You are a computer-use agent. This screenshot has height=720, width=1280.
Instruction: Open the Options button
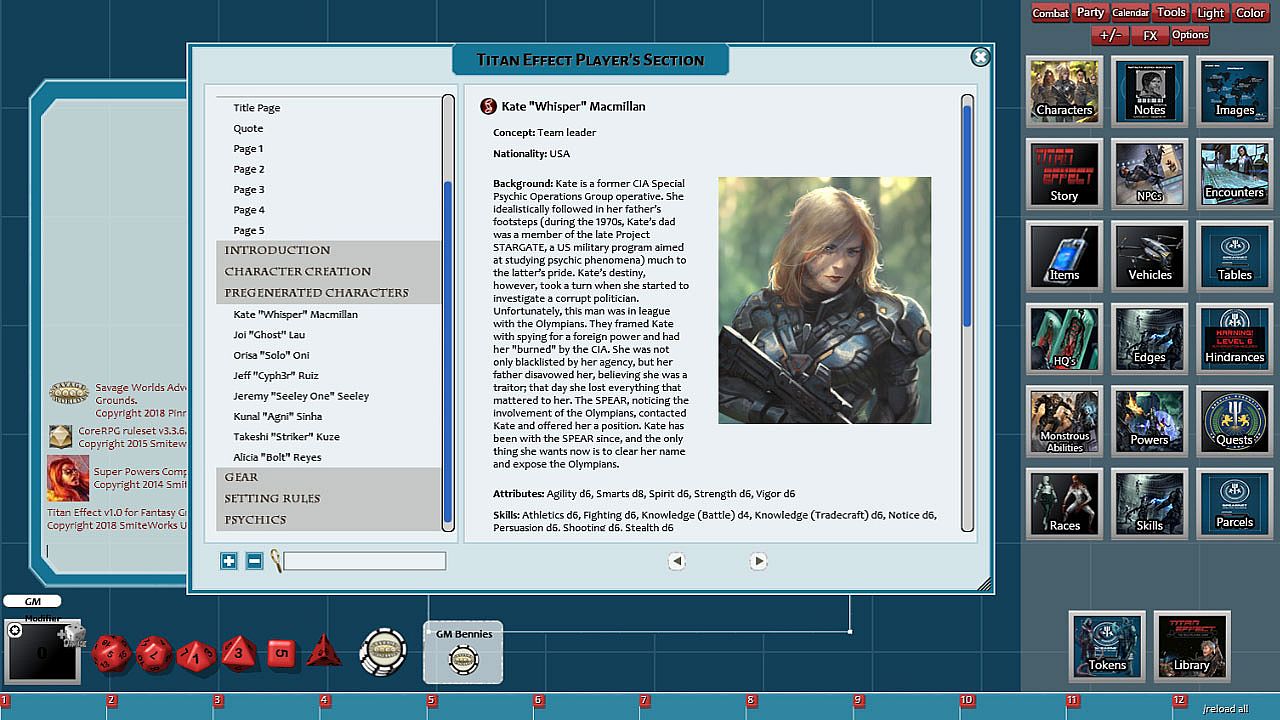point(1190,35)
